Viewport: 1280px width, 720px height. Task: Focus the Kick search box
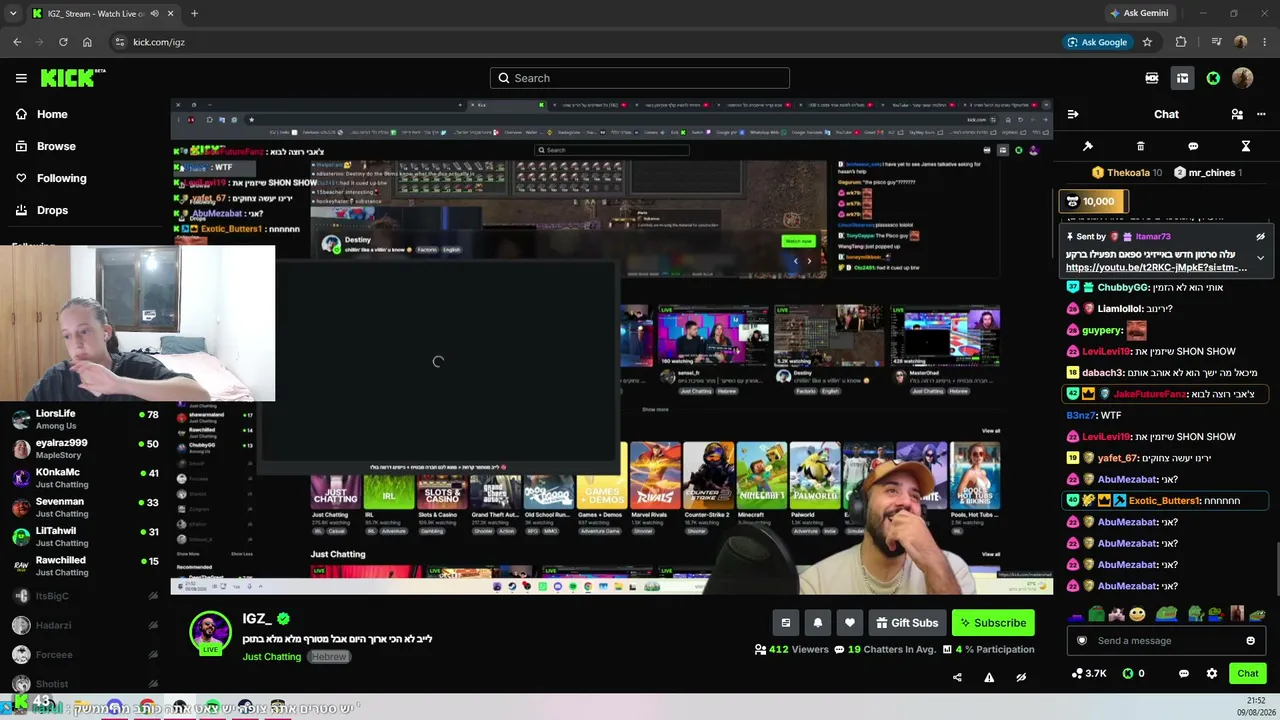(x=640, y=78)
